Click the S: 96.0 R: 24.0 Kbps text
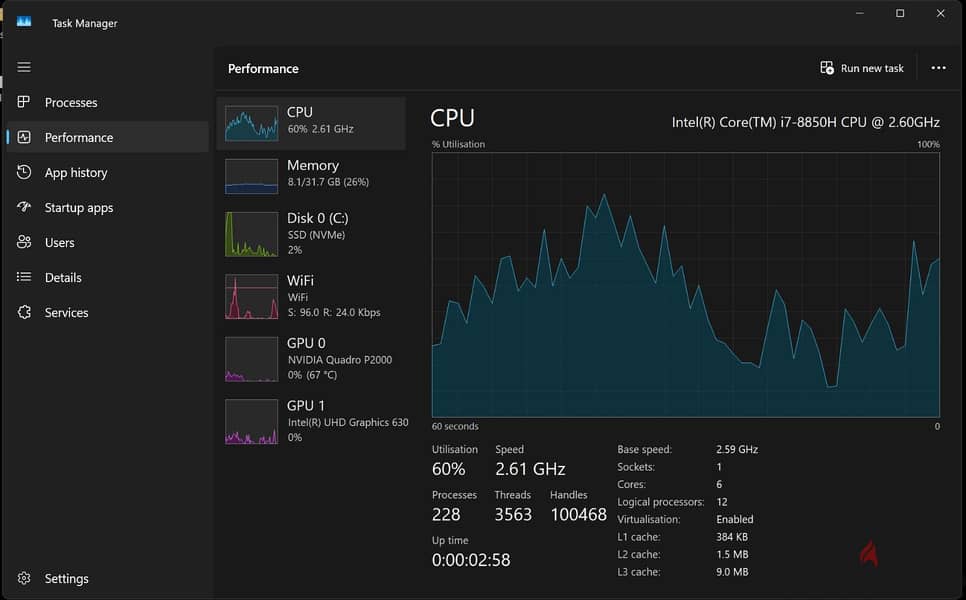This screenshot has height=600, width=966. 334,312
